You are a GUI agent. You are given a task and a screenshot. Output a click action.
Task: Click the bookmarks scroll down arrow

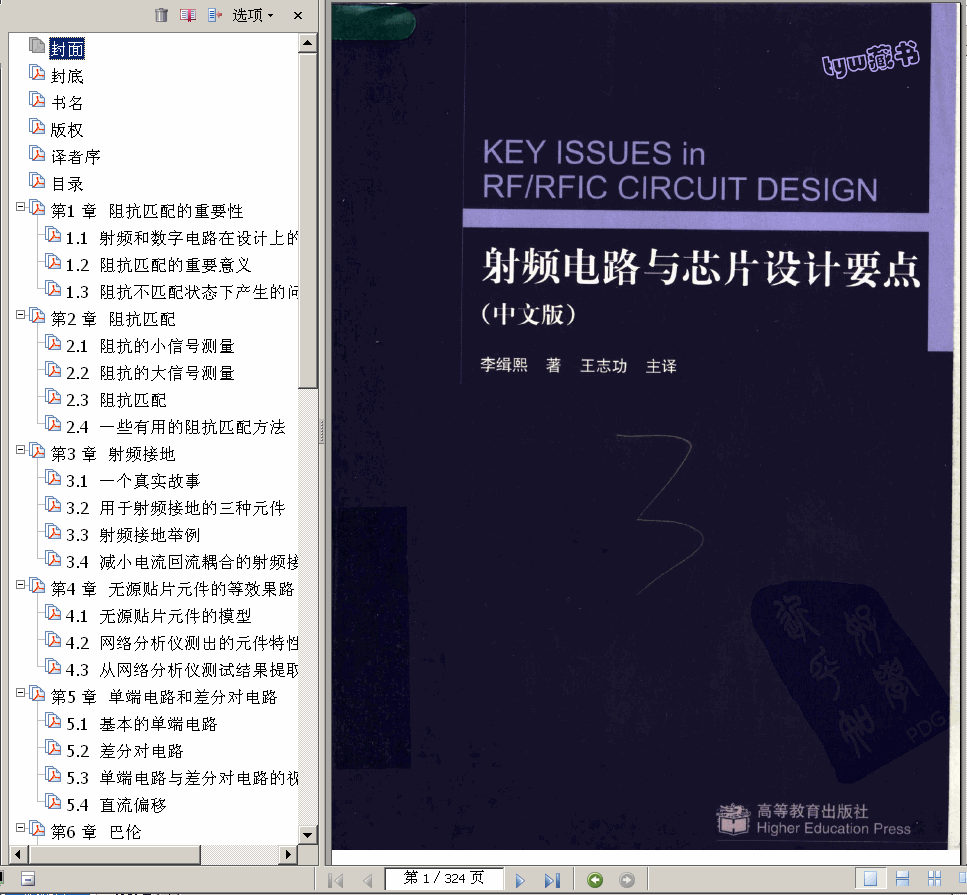click(x=307, y=835)
